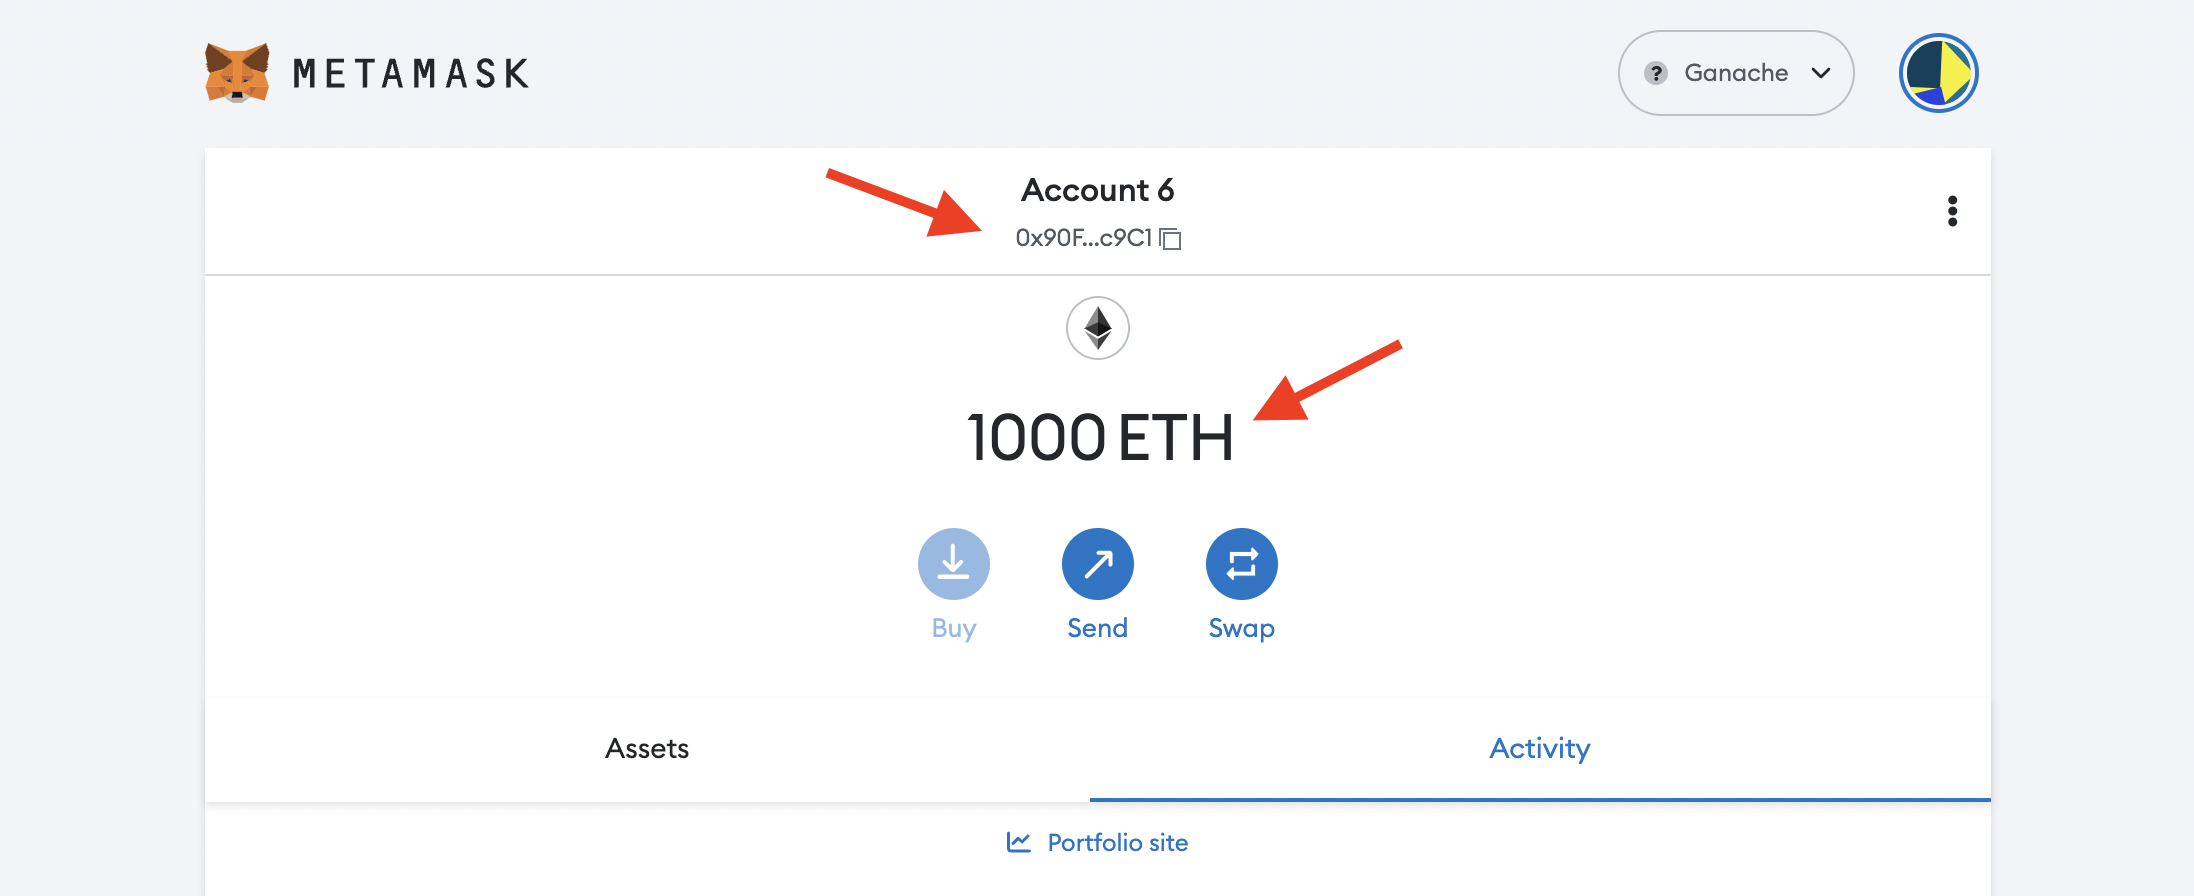2194x896 pixels.
Task: Open the account avatar menu
Action: tap(1938, 73)
